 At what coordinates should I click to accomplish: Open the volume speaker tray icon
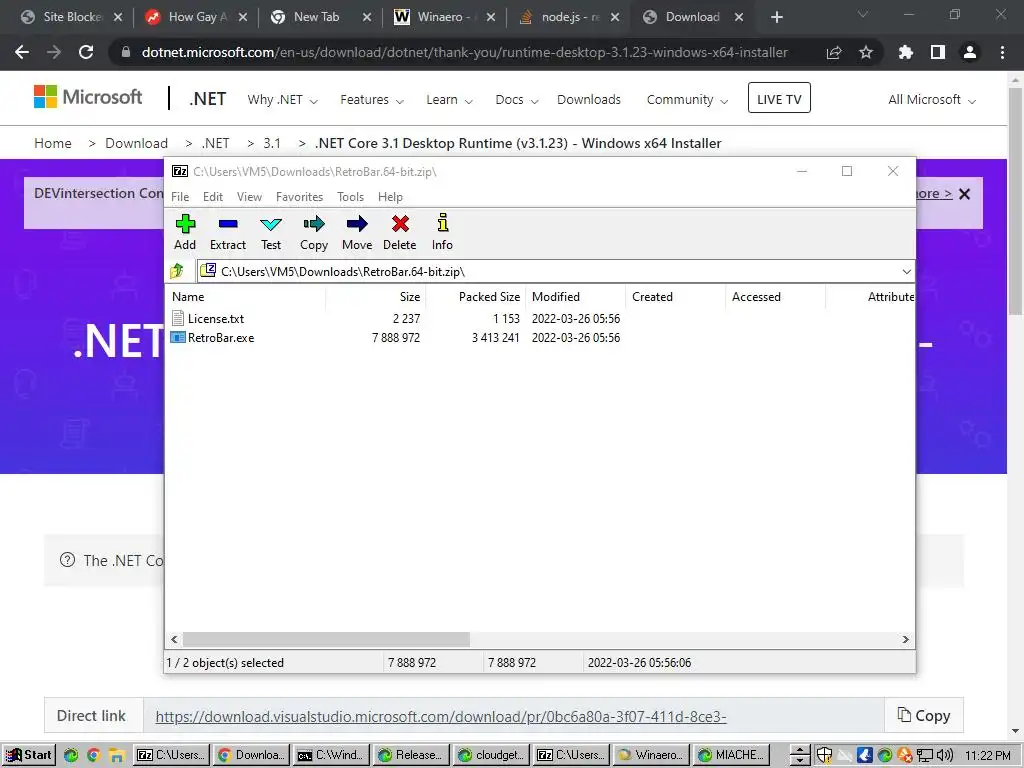pyautogui.click(x=946, y=756)
